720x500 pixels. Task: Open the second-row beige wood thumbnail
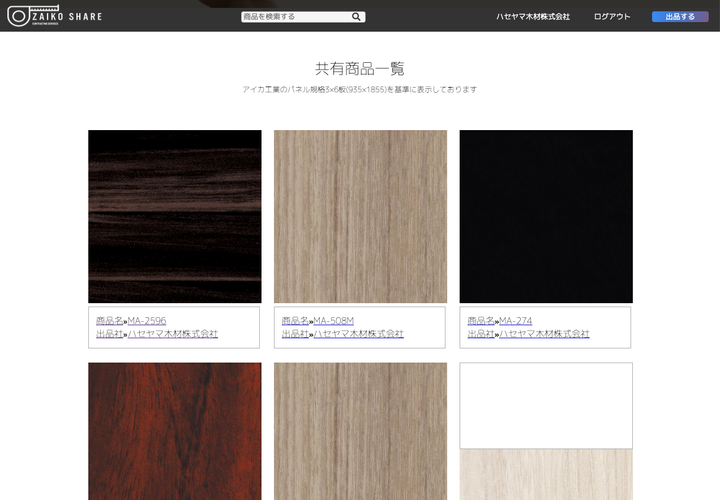coord(360,431)
